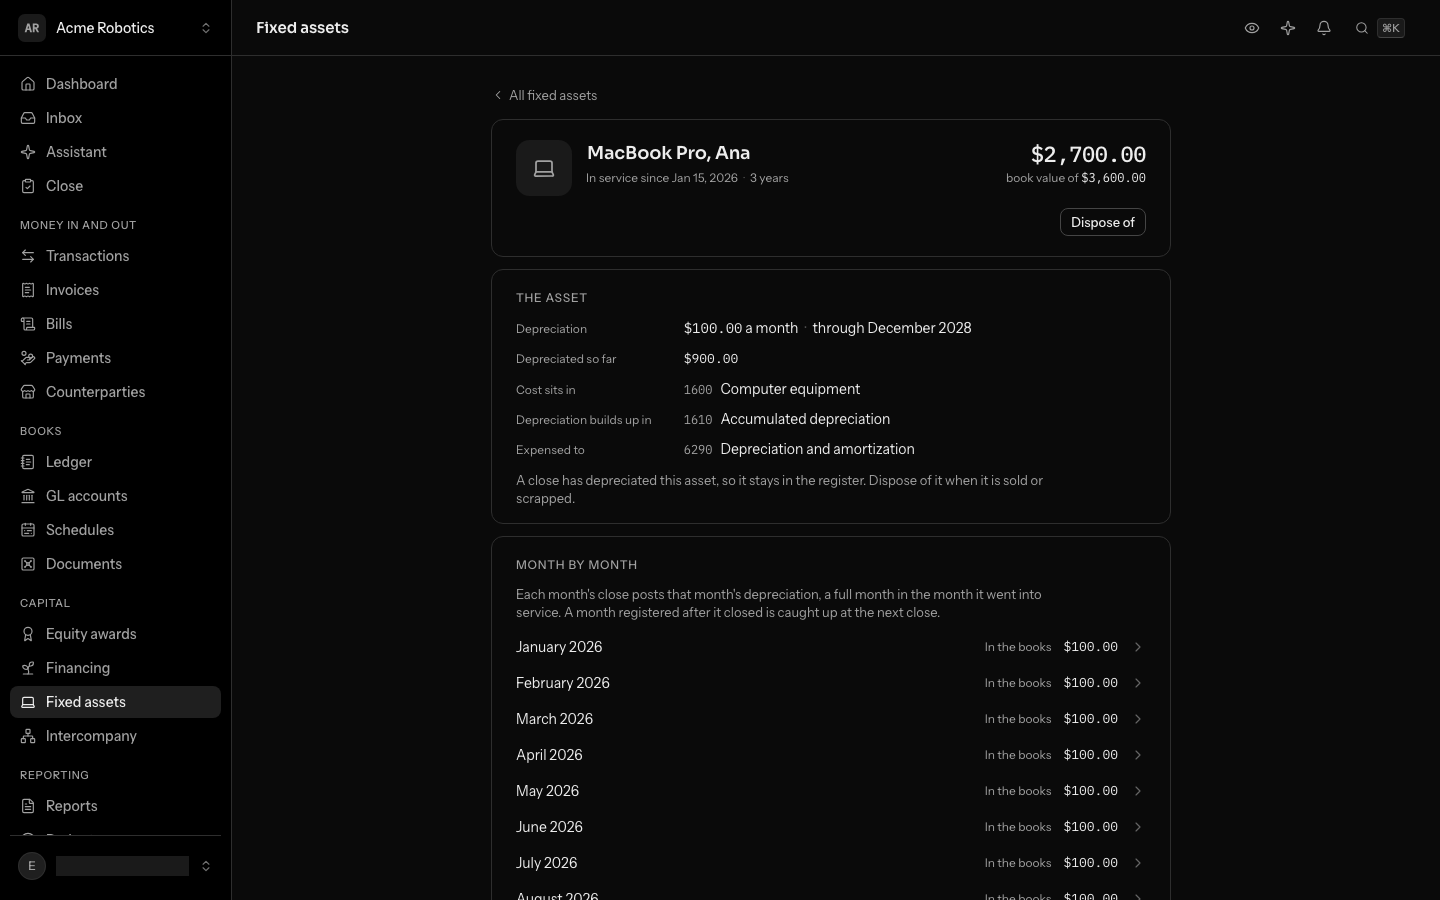The width and height of the screenshot is (1440, 900).
Task: Click the GL accounts bank icon
Action: point(28,496)
